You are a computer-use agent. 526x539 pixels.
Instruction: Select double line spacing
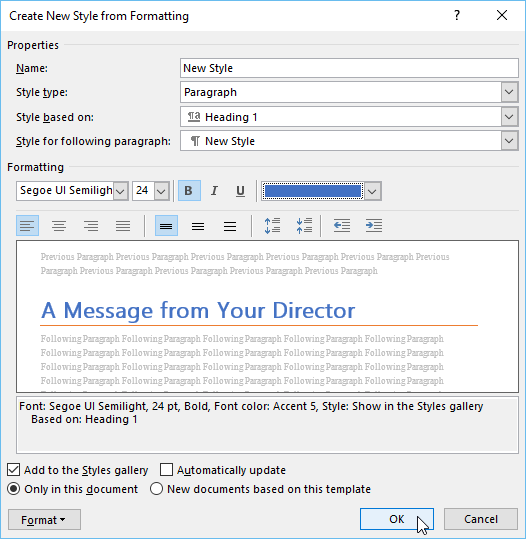[230, 226]
